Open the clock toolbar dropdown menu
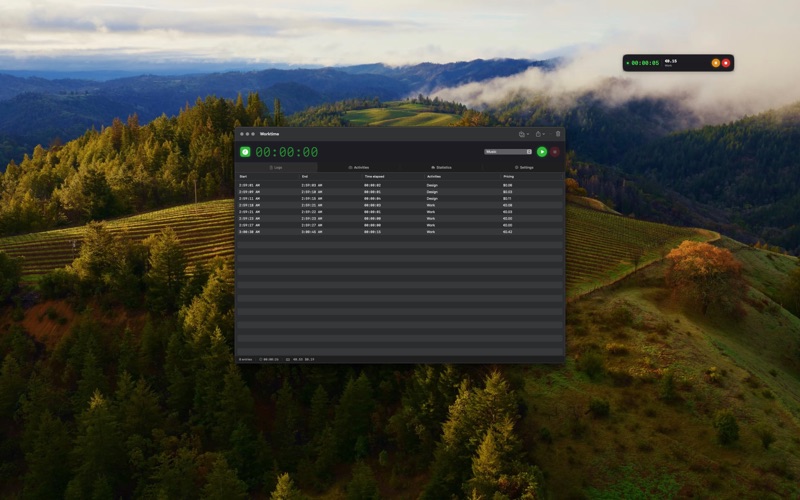 pyautogui.click(x=523, y=134)
